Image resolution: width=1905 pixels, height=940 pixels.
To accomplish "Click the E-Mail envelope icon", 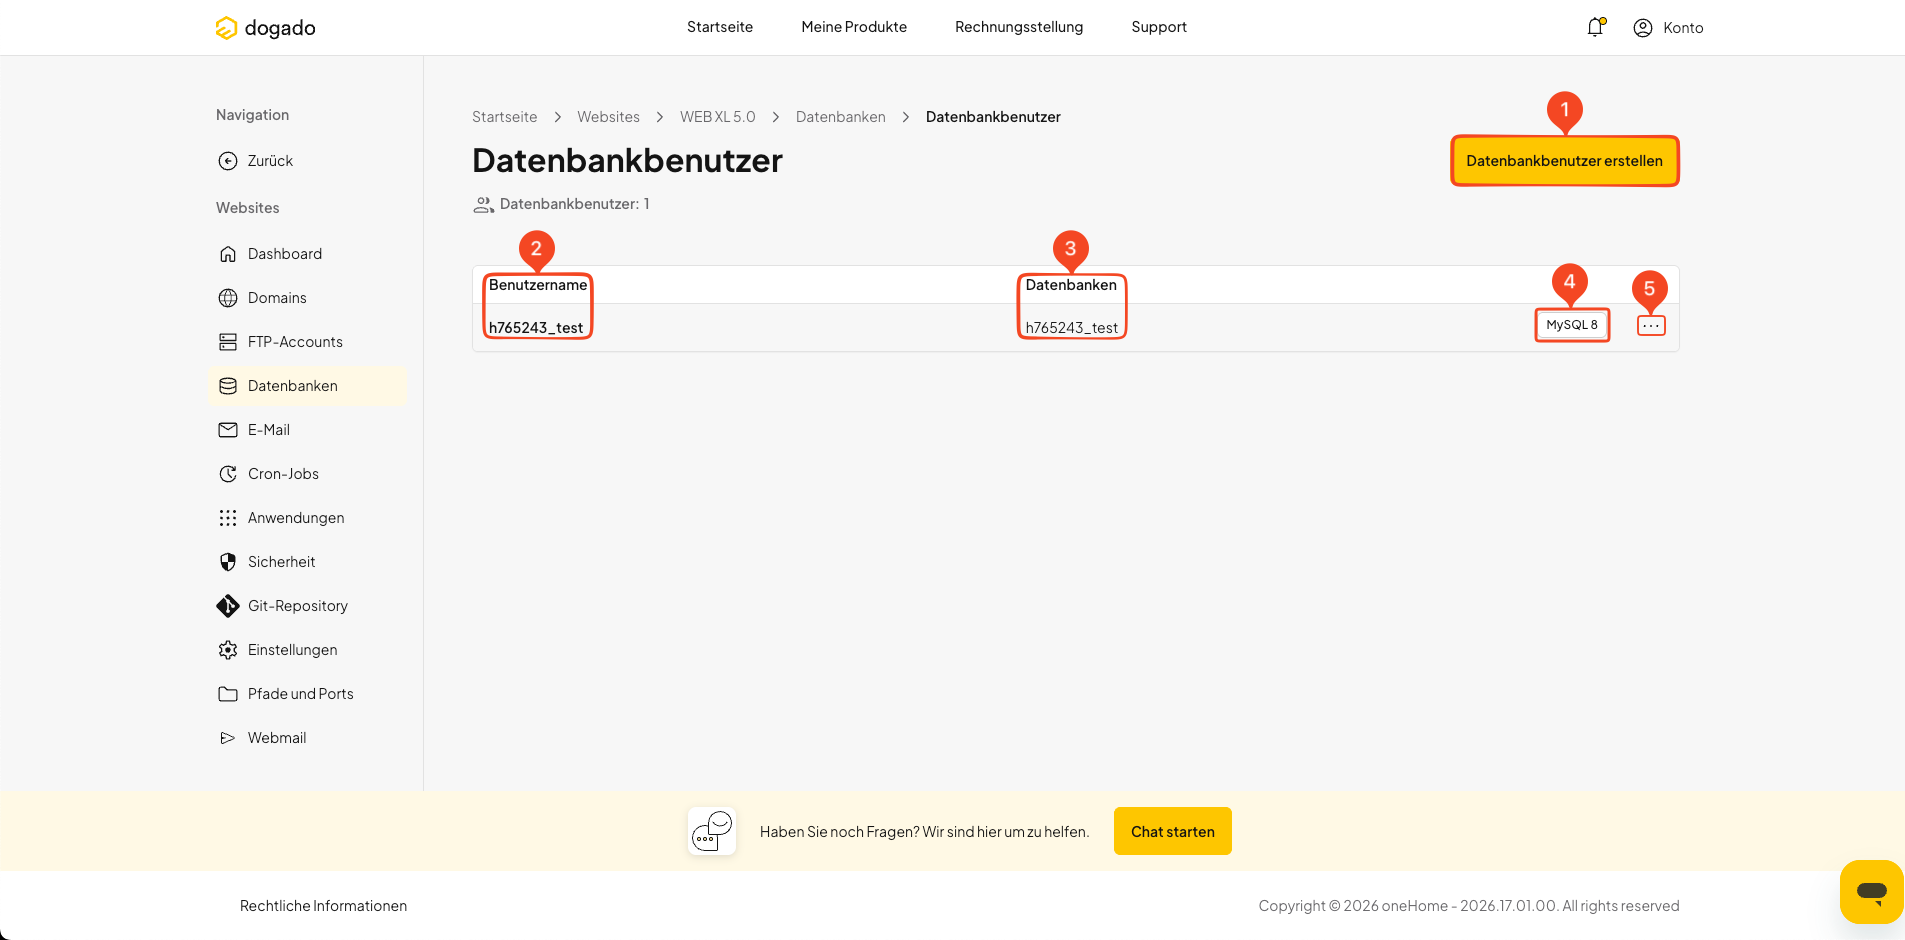I will (x=228, y=430).
